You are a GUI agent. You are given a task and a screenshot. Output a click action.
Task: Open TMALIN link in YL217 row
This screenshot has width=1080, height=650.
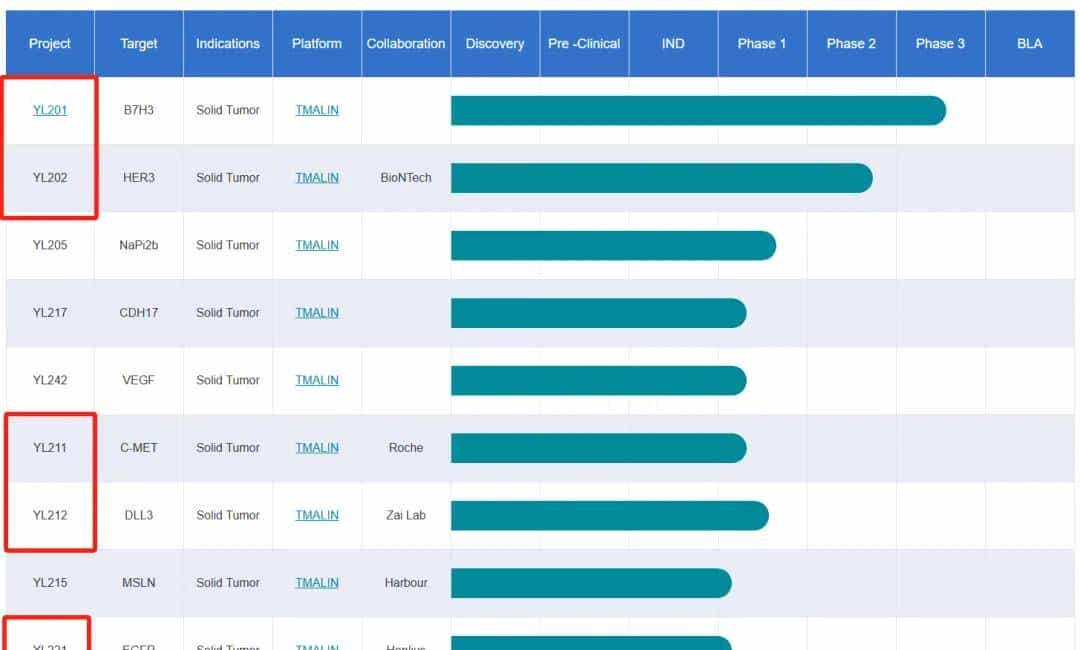point(317,313)
